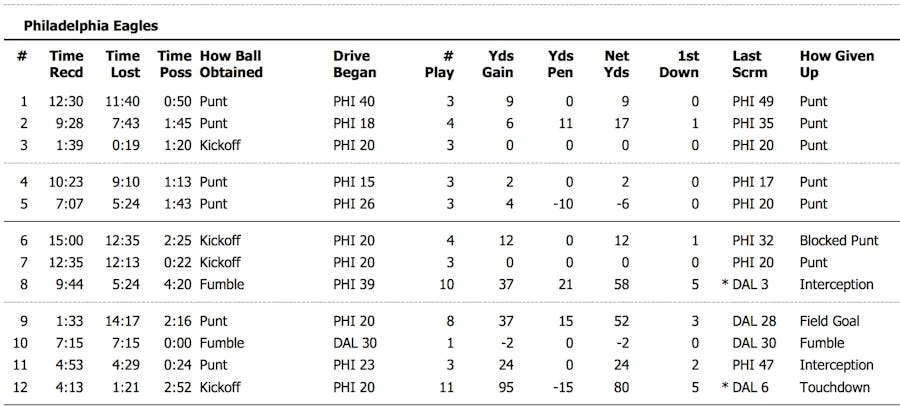Select the Time Lost column header
The image size is (900, 406).
(x=123, y=64)
